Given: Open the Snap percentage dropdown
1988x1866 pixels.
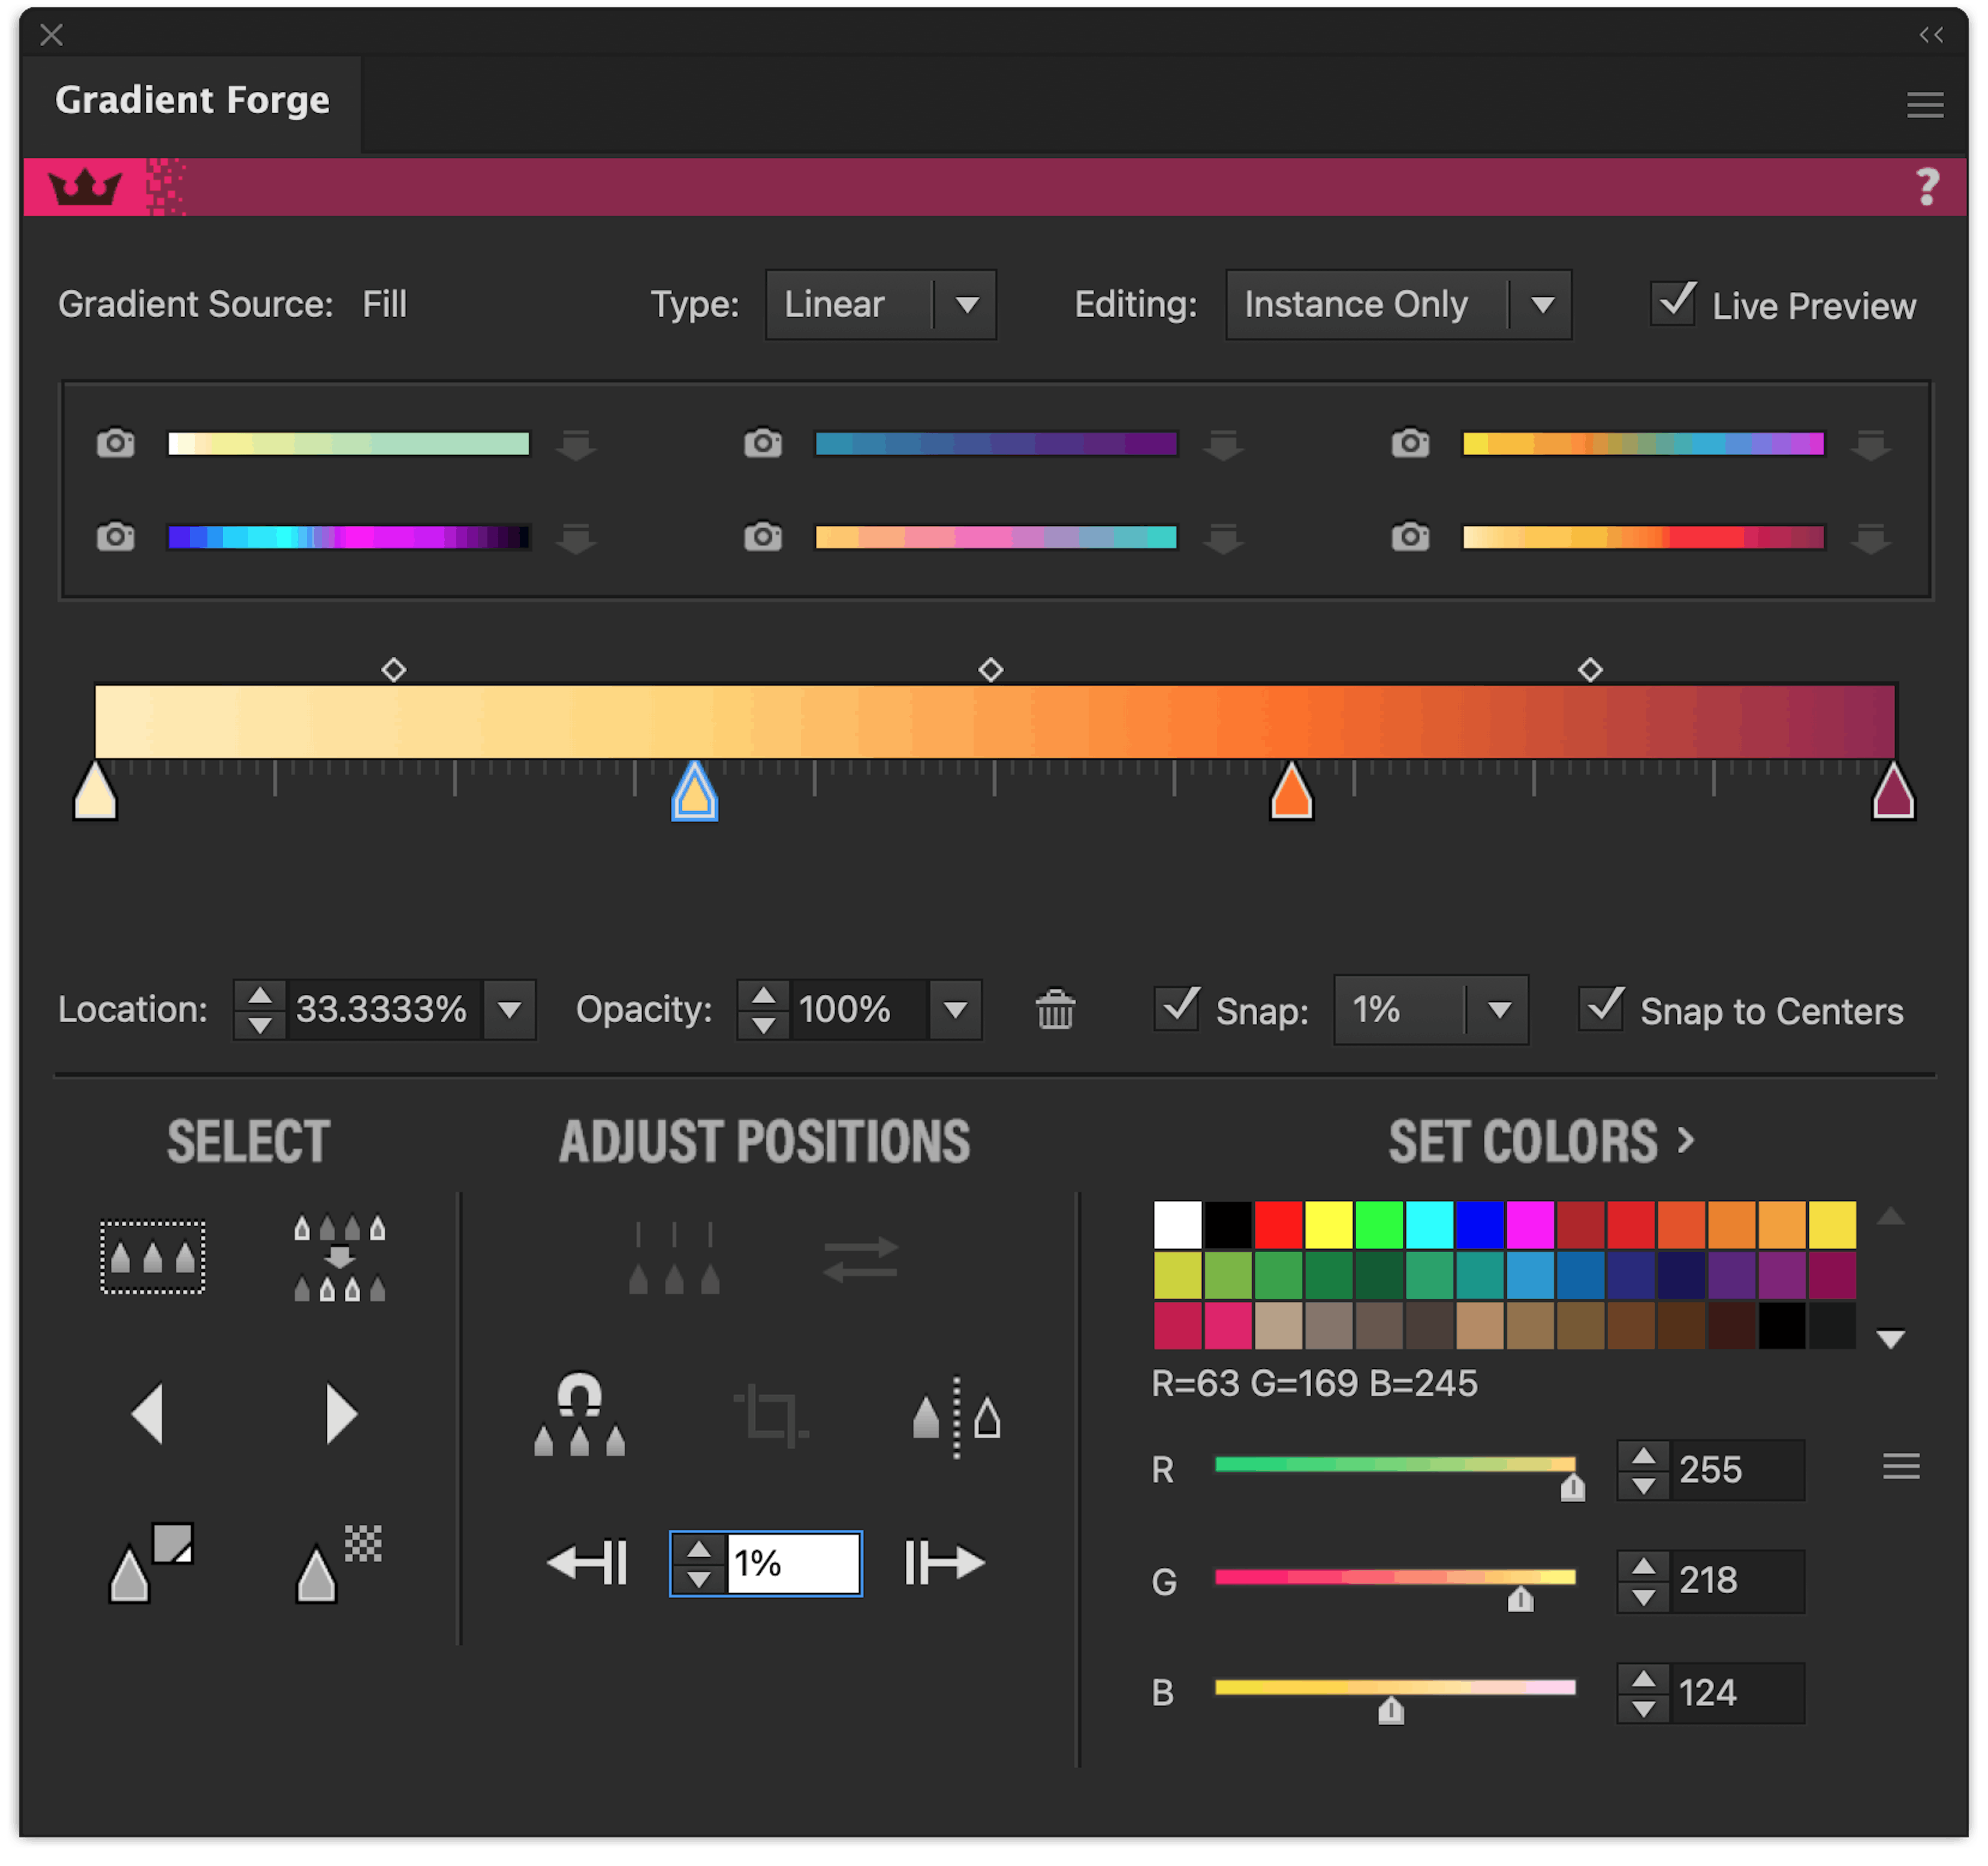Looking at the screenshot, I should pyautogui.click(x=1498, y=1010).
